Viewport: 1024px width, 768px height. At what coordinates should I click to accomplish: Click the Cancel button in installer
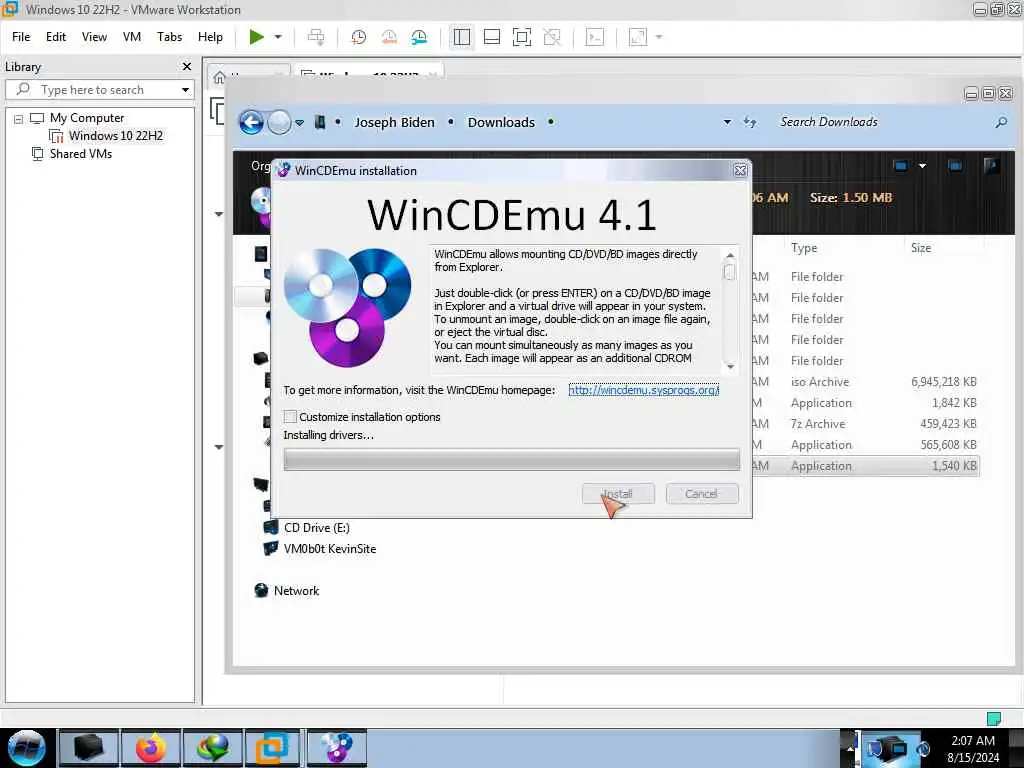point(701,494)
